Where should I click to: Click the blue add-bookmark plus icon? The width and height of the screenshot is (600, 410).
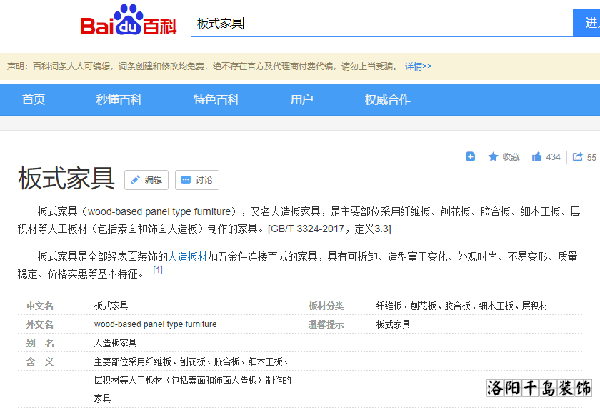click(x=470, y=156)
